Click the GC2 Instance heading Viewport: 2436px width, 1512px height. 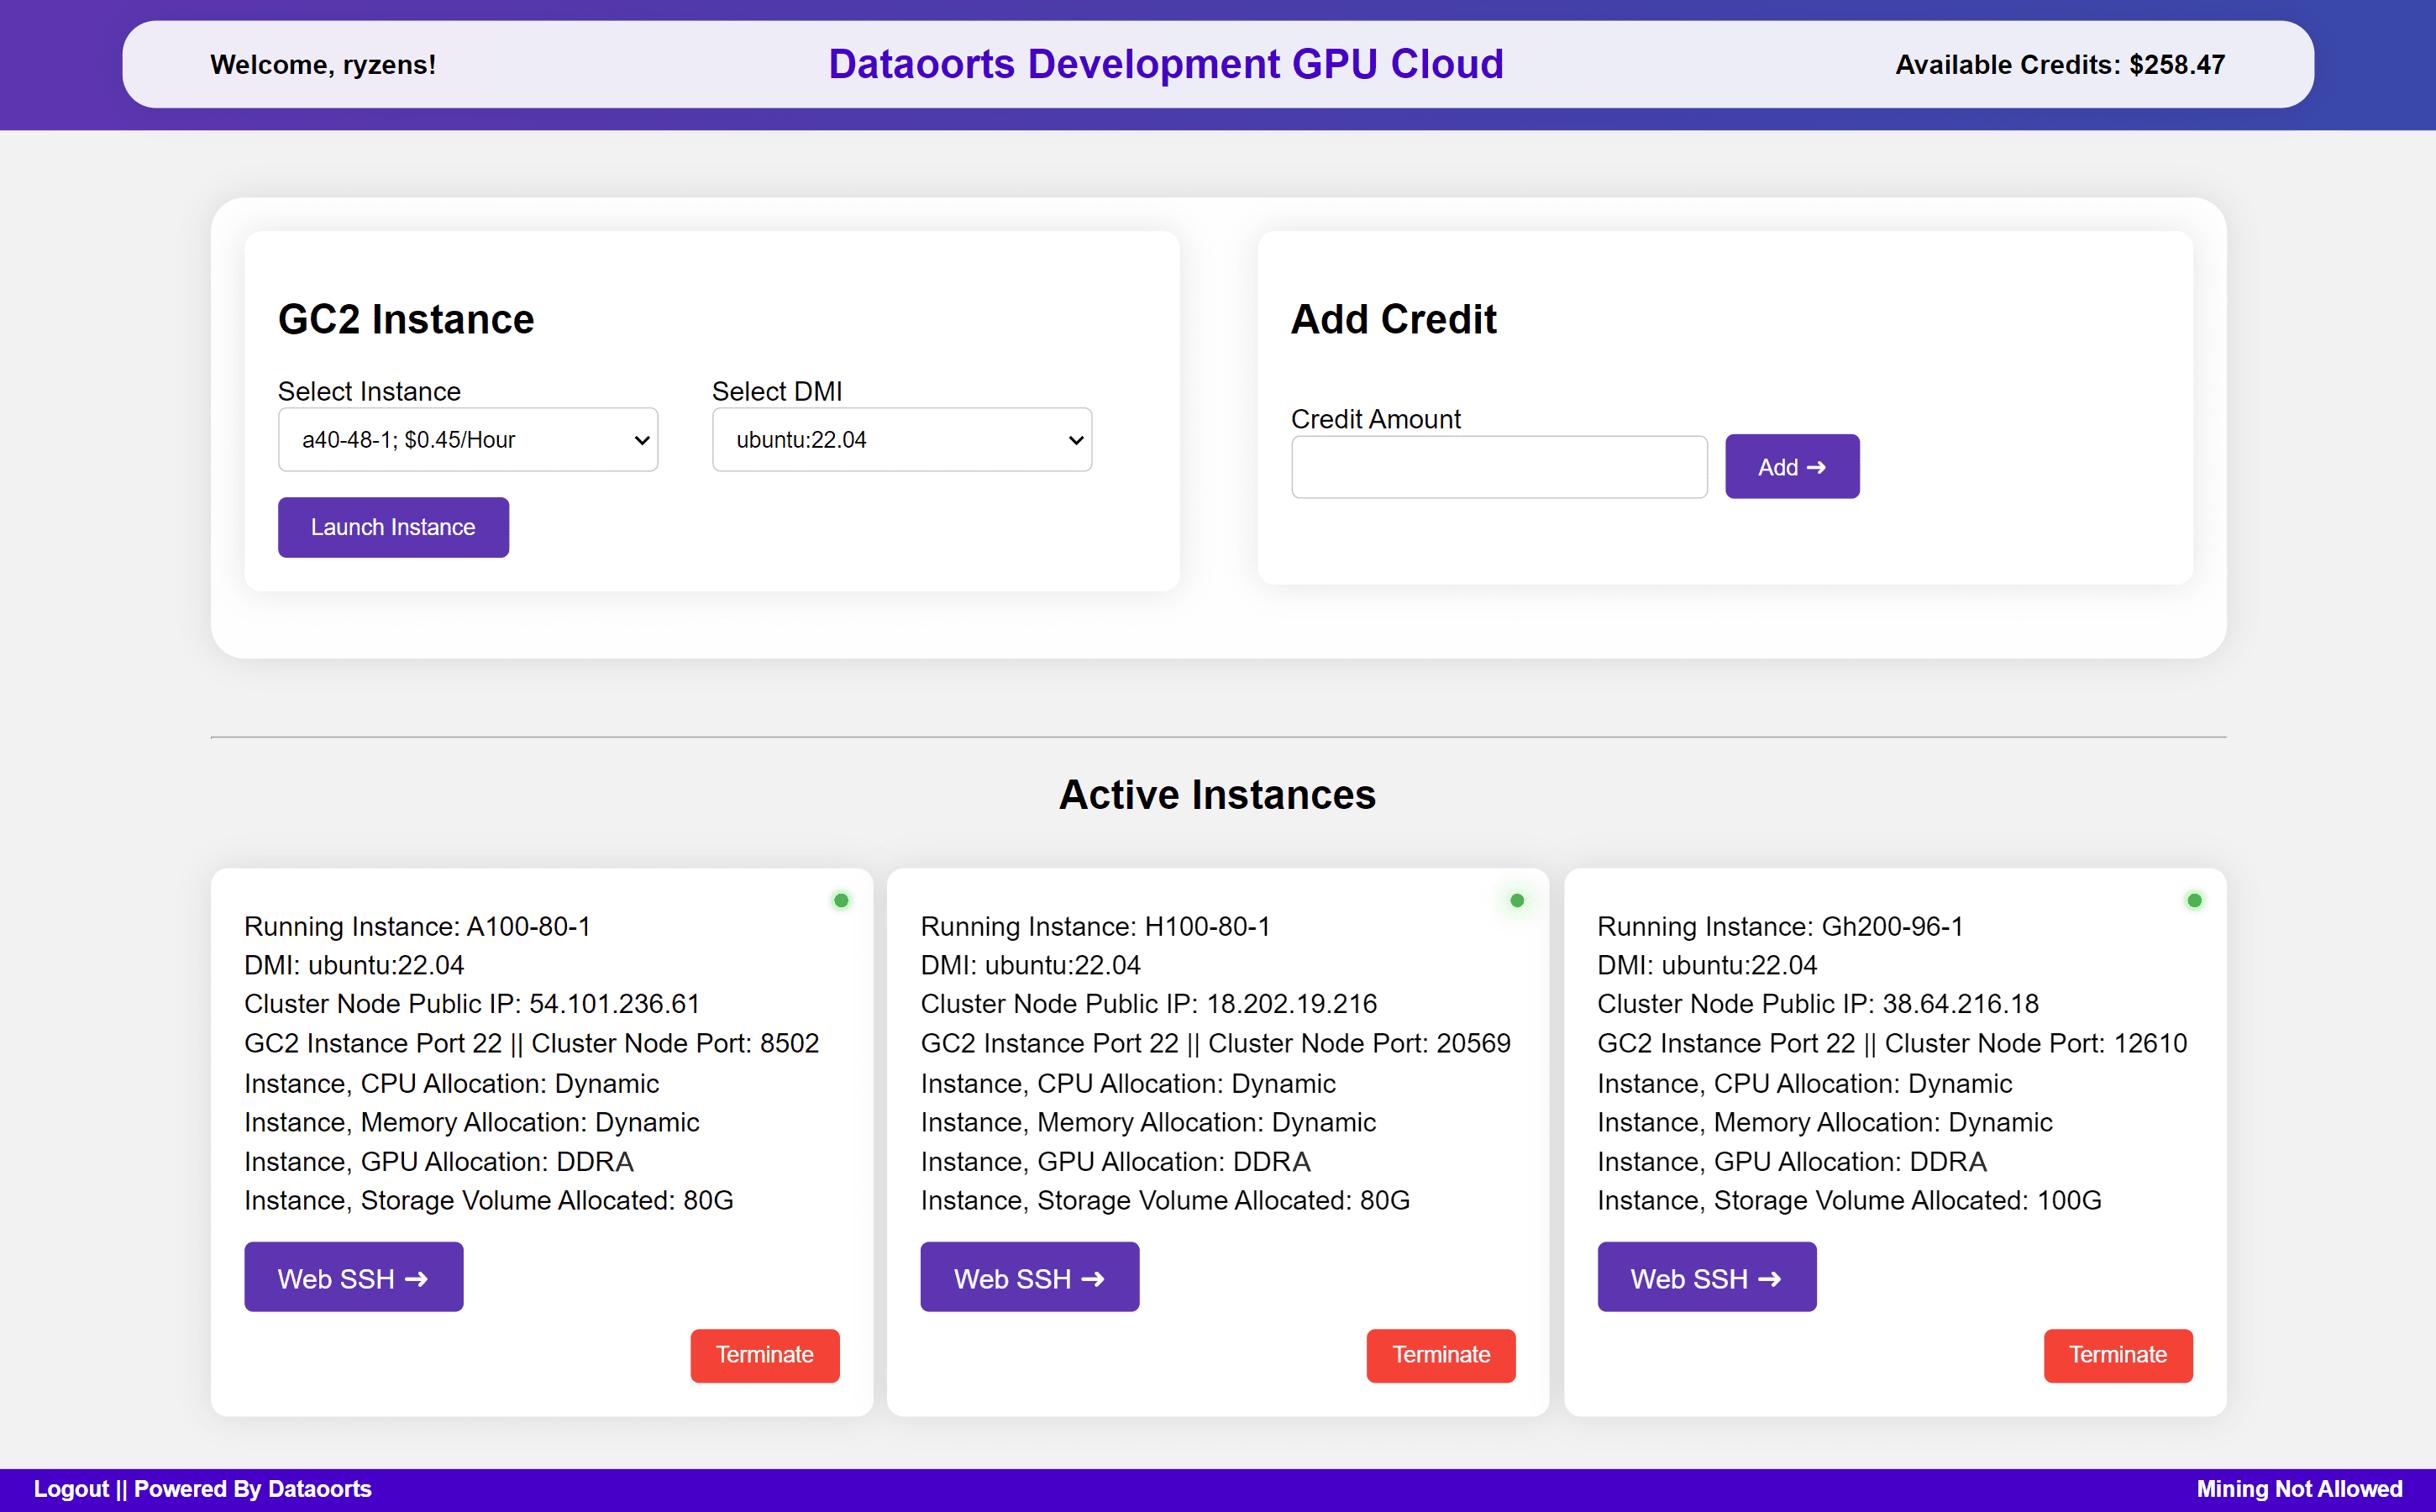click(406, 319)
